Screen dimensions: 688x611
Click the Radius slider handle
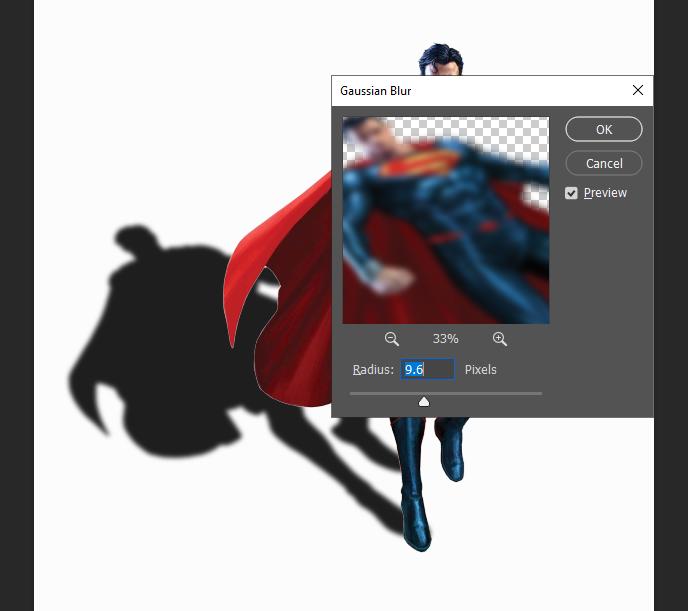tap(424, 401)
